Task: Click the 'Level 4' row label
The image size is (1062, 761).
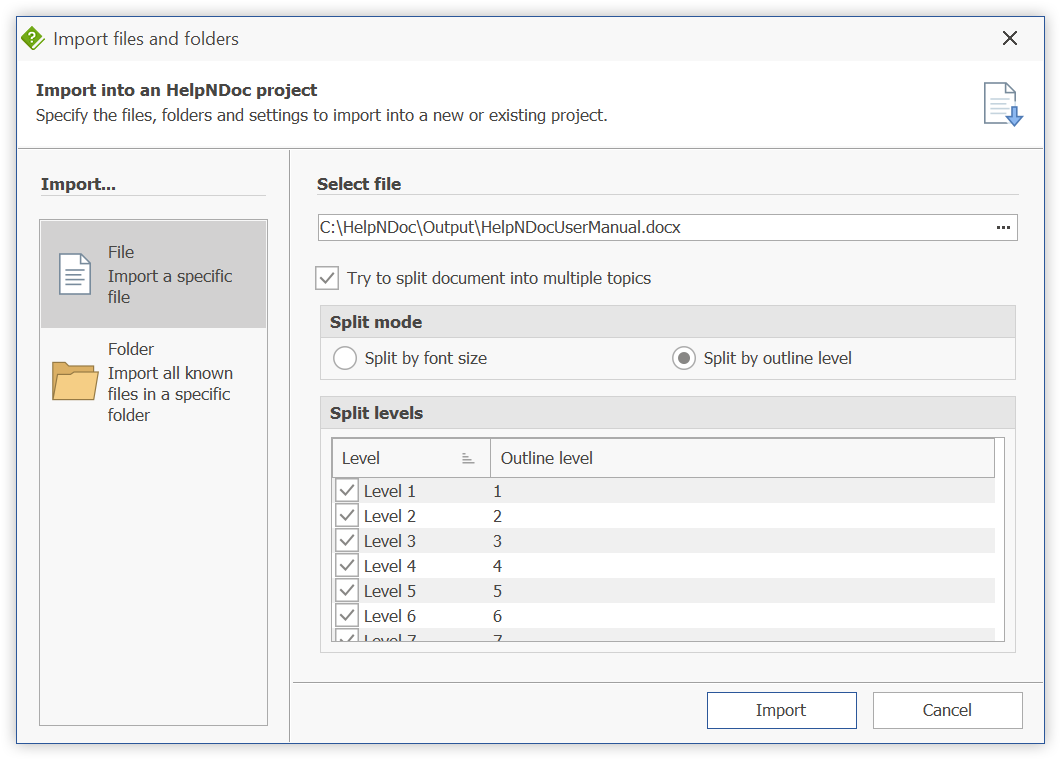Action: pos(389,566)
